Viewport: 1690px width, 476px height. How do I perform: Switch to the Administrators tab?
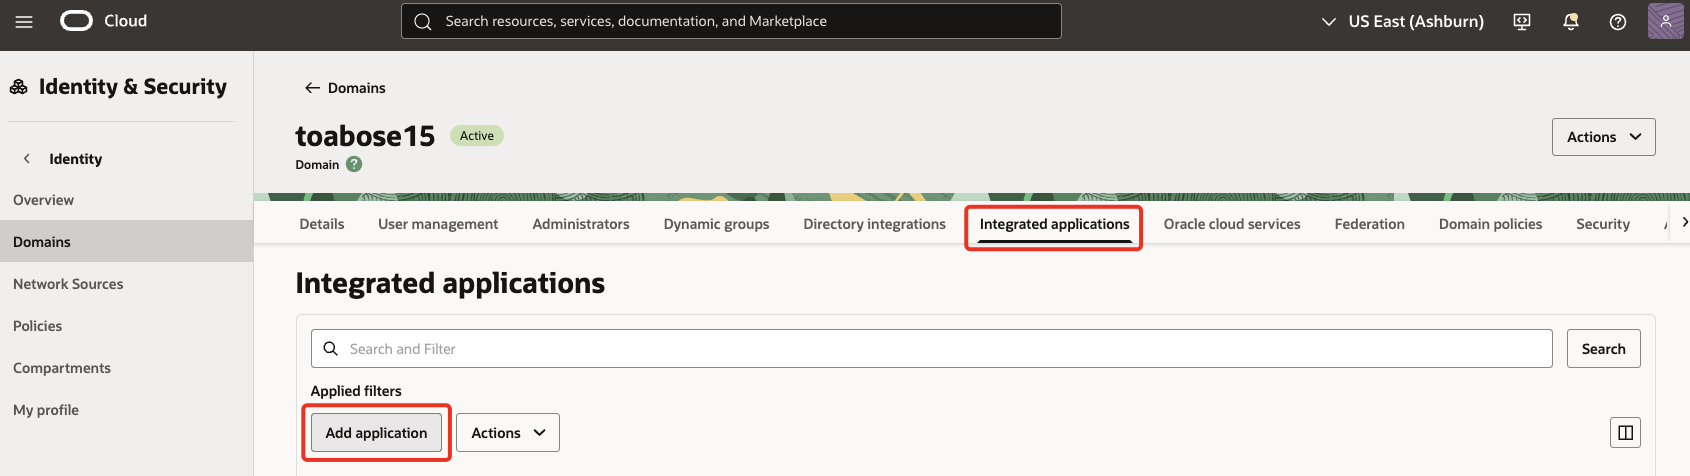(581, 224)
